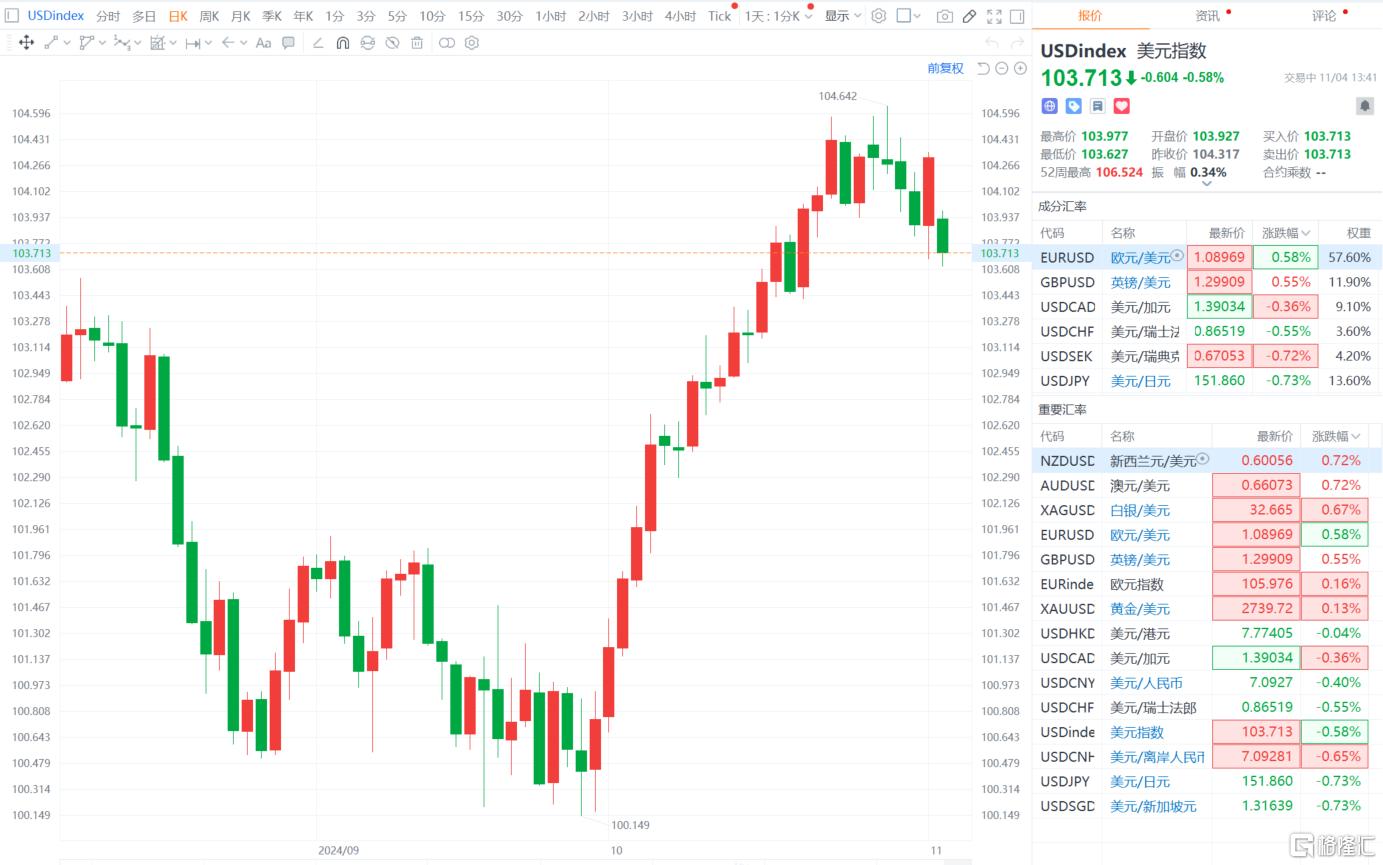Delete drawings with the trash icon
The height and width of the screenshot is (865, 1383).
pyautogui.click(x=417, y=43)
